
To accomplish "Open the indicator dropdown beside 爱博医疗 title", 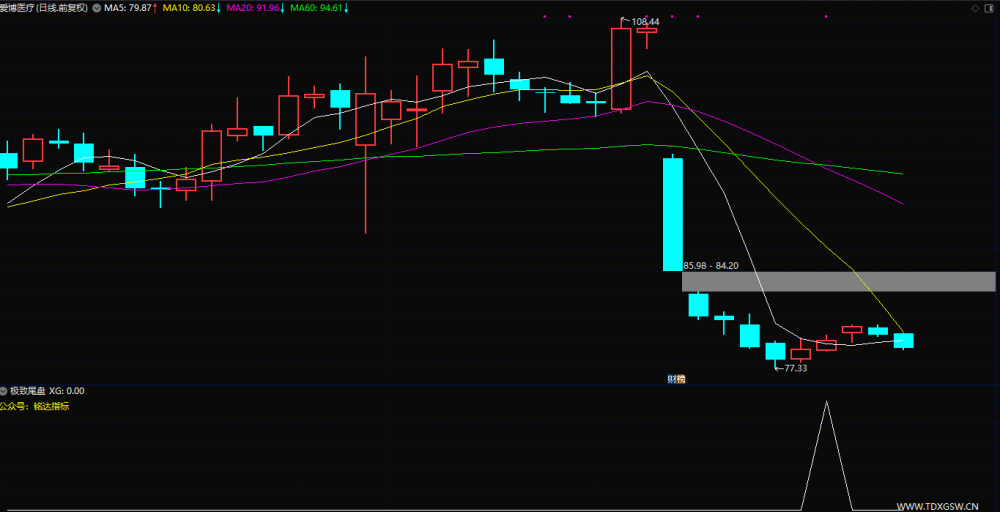I will 96,8.
